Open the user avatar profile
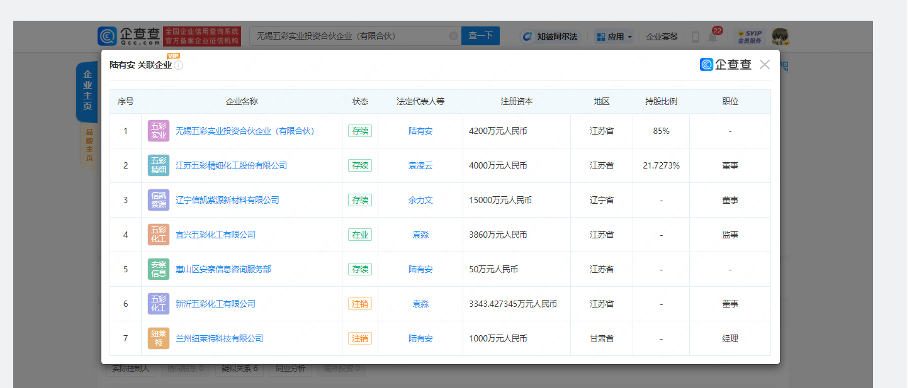Viewport: 908px width, 388px height. click(780, 36)
